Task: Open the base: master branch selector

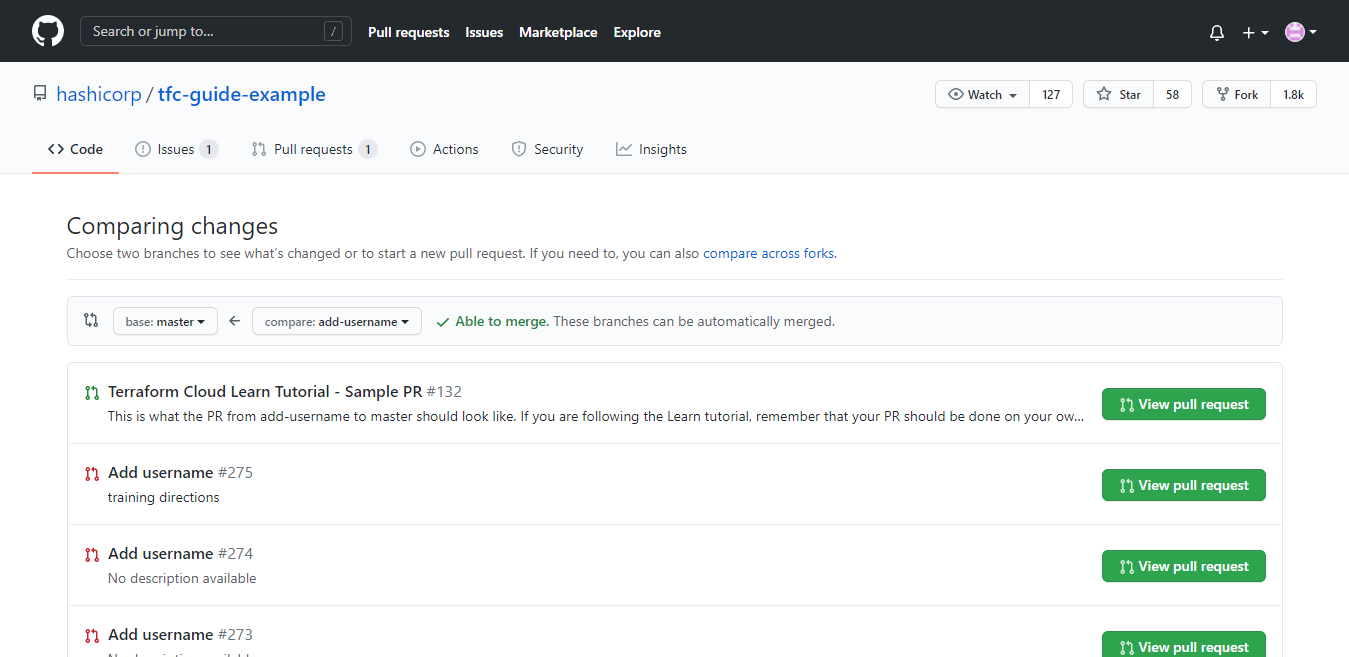Action: point(164,321)
